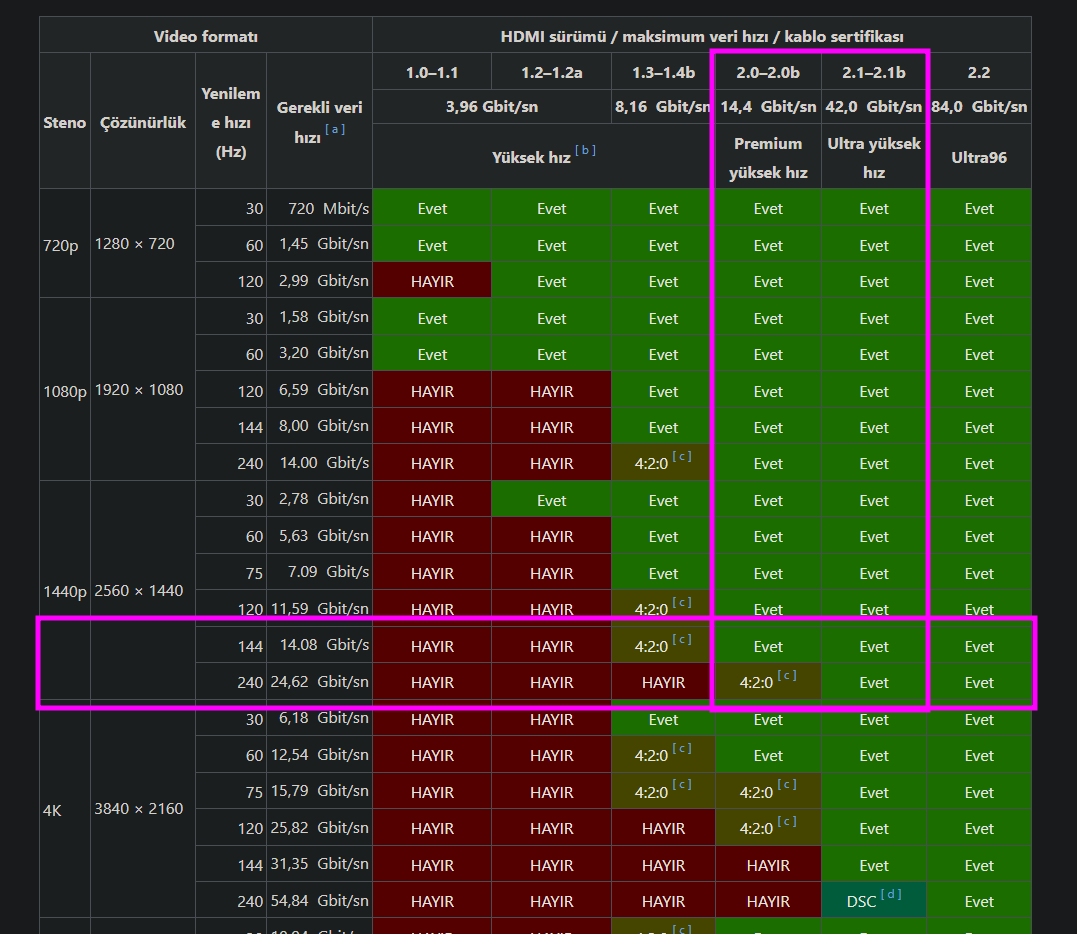Screen dimensions: 1077x934
Task: Open footnote [b] next to Yüksek hız
Action: coord(585,150)
